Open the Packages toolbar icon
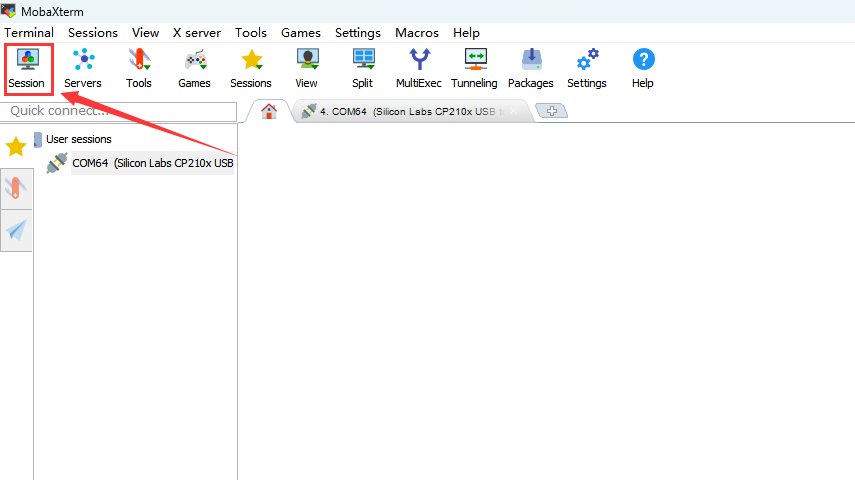Image resolution: width=855 pixels, height=480 pixels. point(531,69)
